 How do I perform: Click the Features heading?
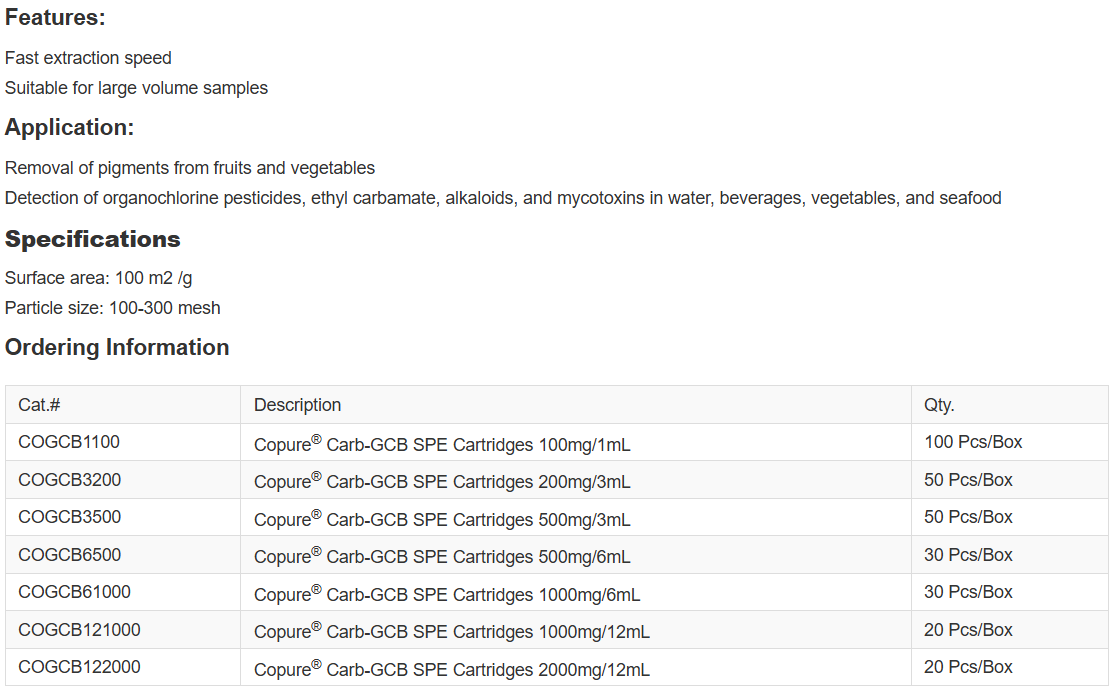[x=55, y=18]
